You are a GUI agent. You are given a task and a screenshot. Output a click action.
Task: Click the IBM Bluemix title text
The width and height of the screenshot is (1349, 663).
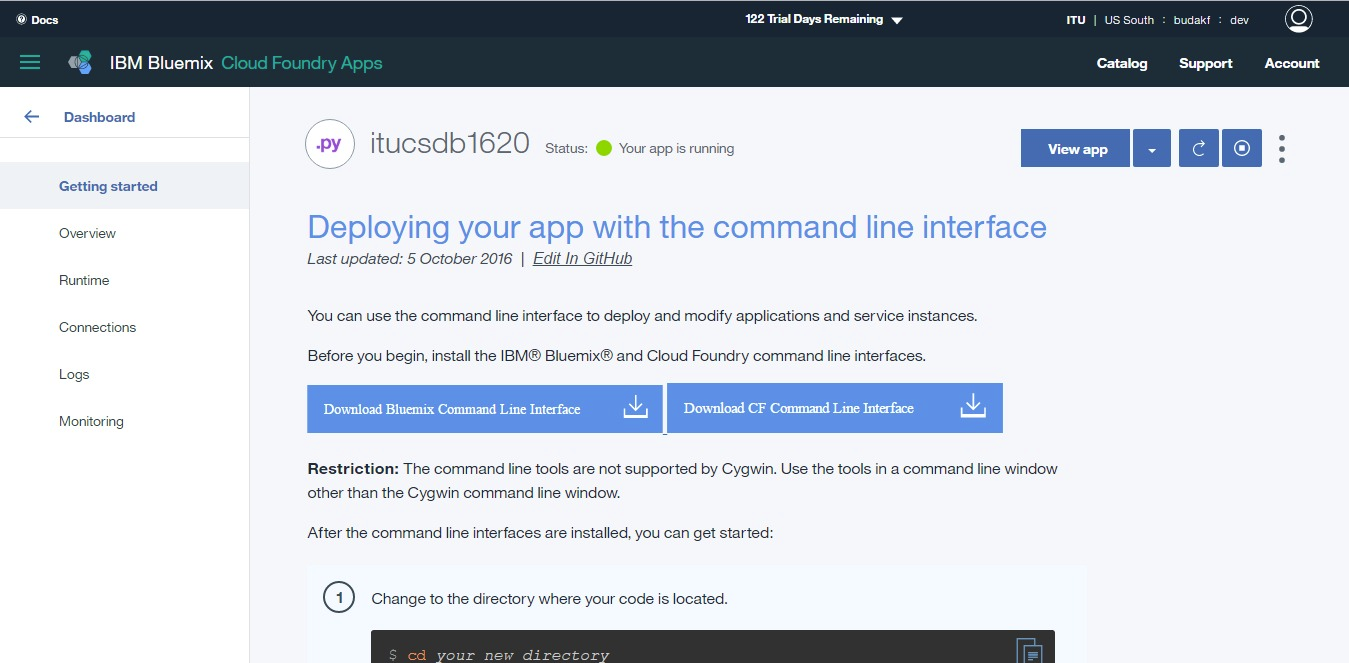pyautogui.click(x=161, y=63)
